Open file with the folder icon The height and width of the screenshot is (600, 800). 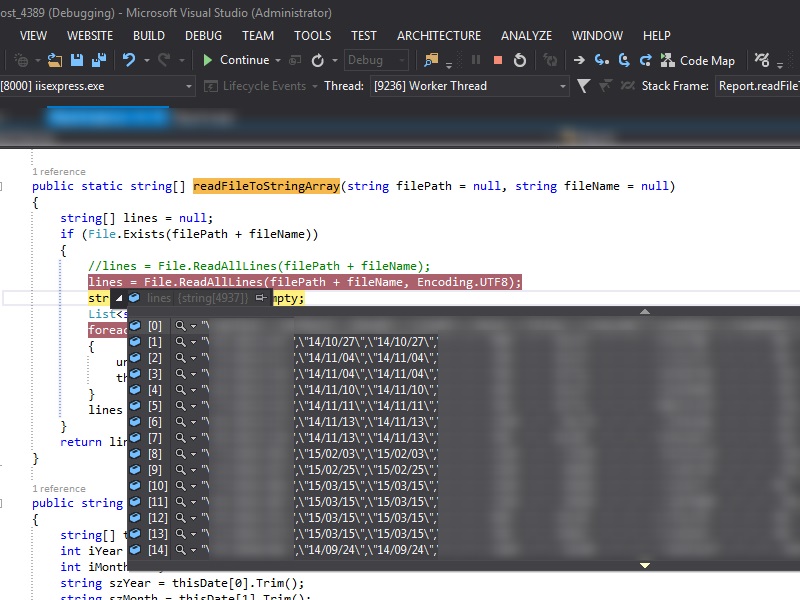(x=55, y=60)
